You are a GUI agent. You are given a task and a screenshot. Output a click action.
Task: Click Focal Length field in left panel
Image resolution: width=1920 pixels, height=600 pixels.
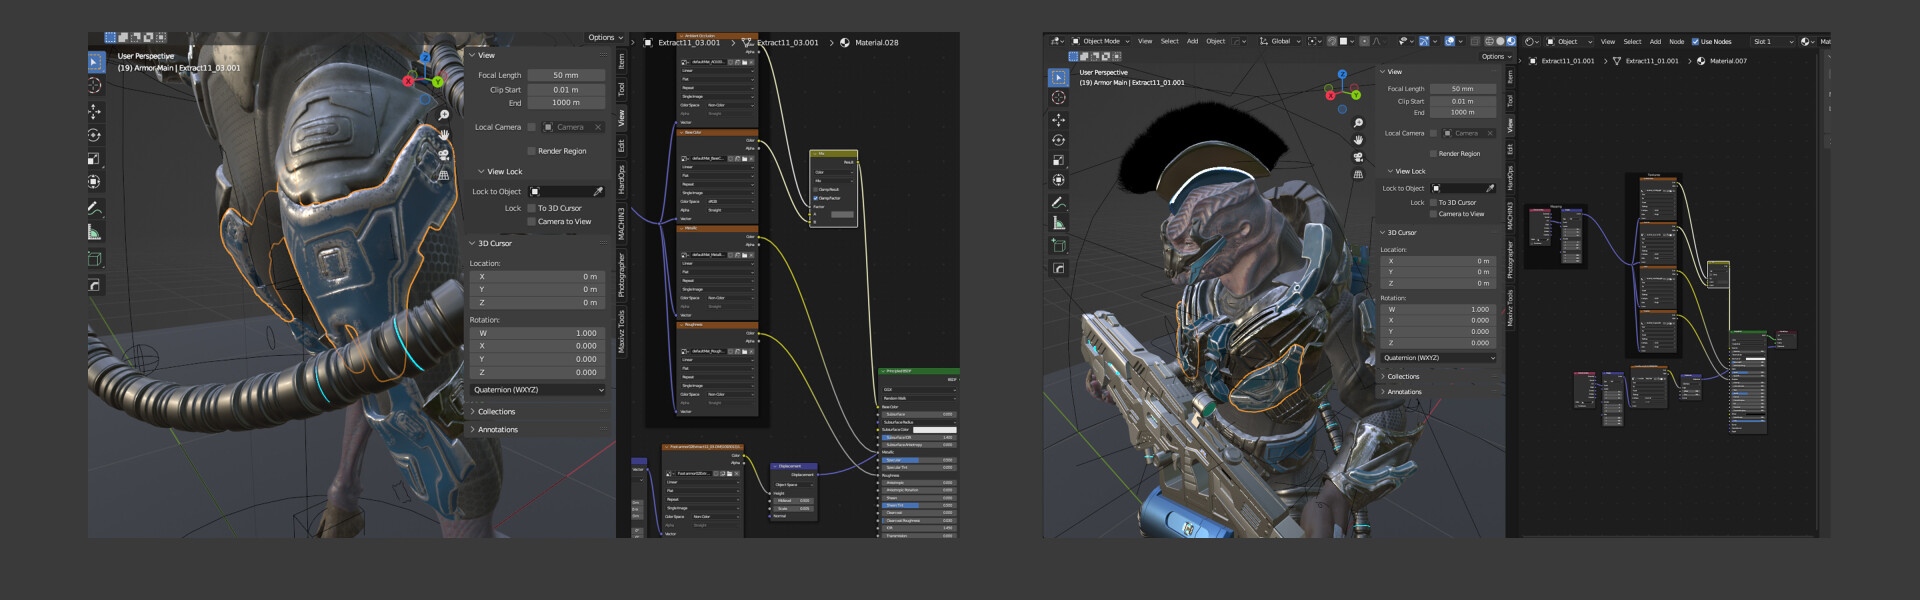565,75
